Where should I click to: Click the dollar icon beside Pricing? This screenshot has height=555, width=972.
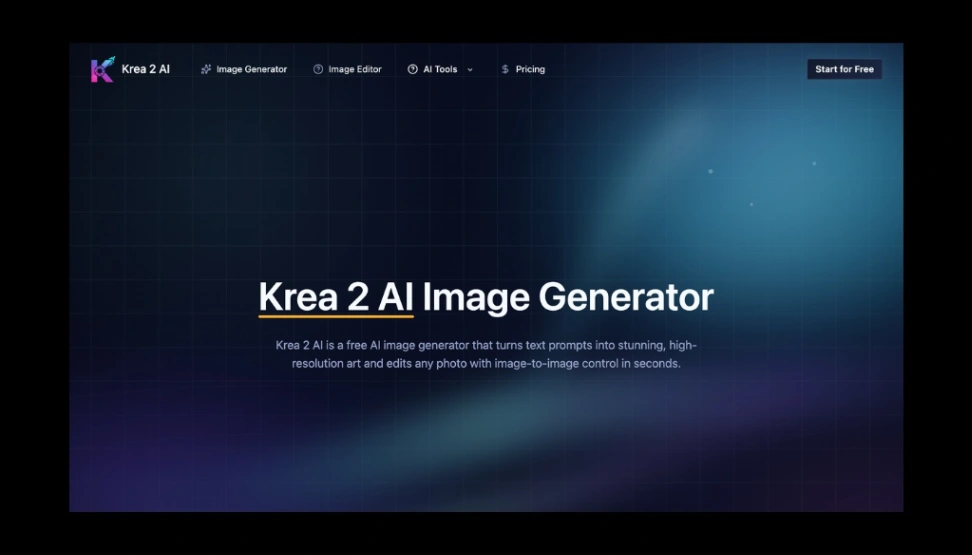click(505, 69)
